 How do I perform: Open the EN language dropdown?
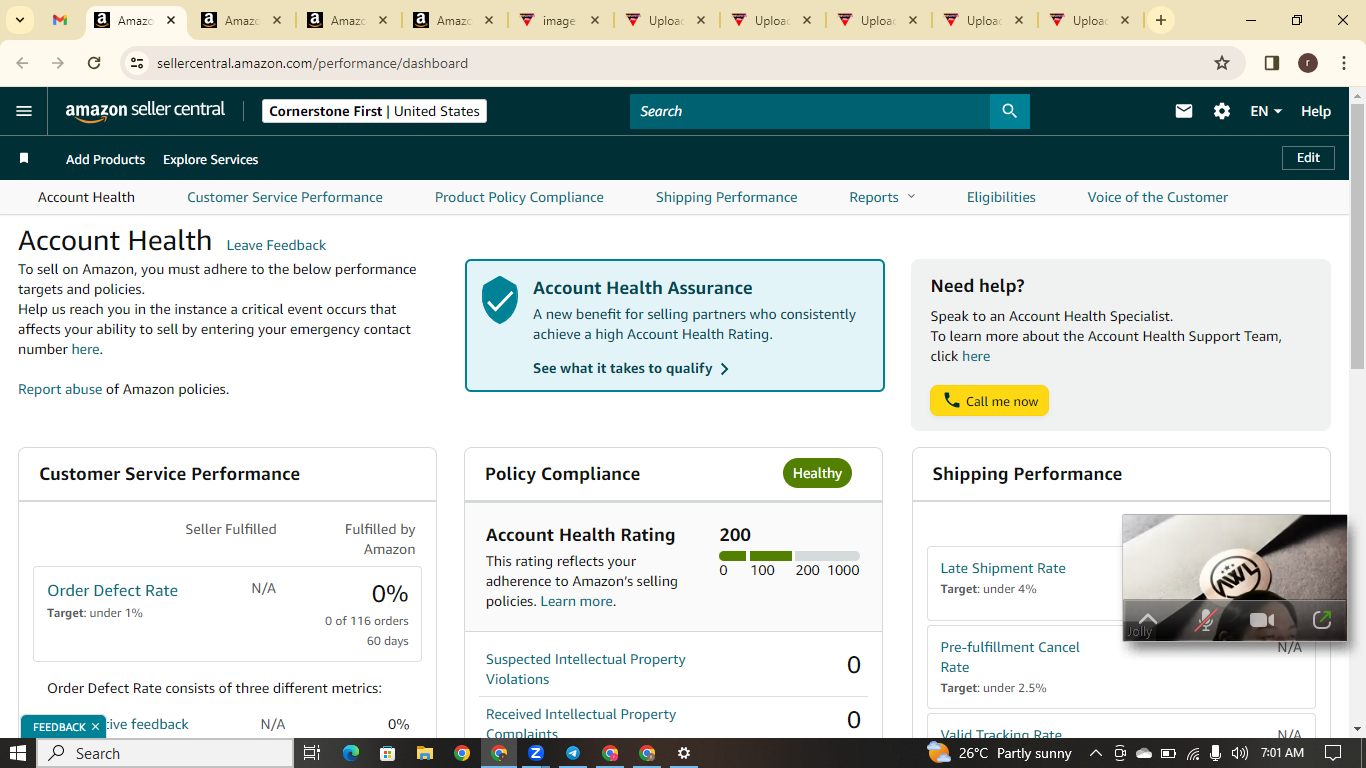1266,111
